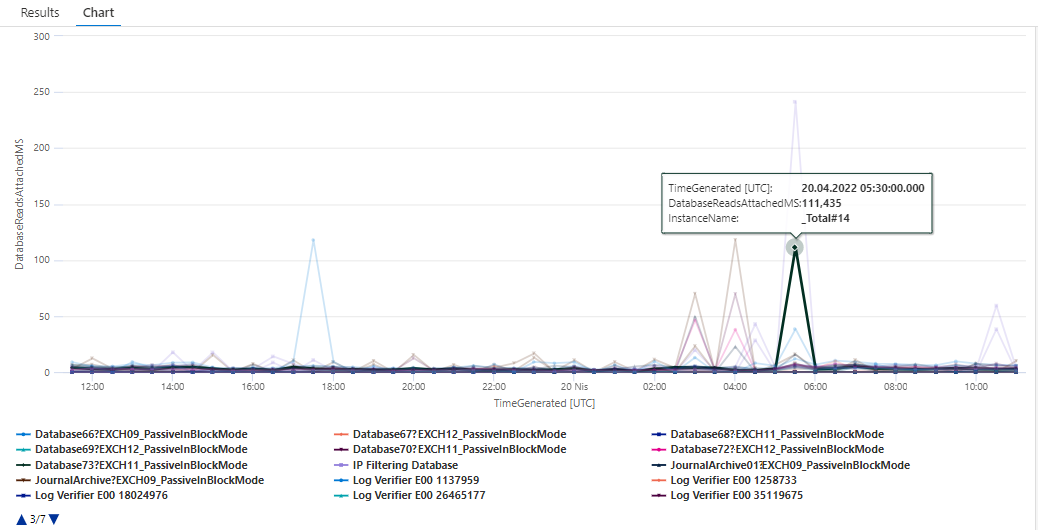The height and width of the screenshot is (530, 1038).
Task: Toggle Database66?EXCH09_PassiveInBlockMode legend series
Action: pyautogui.click(x=132, y=435)
